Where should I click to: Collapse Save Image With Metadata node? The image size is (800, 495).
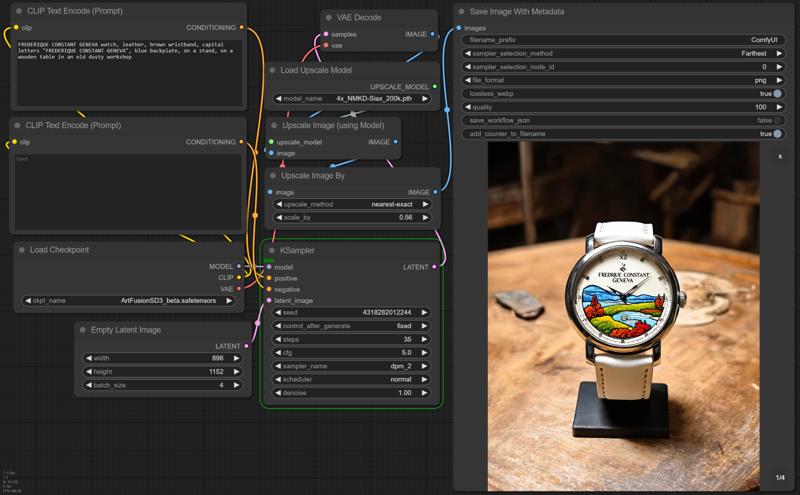(461, 12)
